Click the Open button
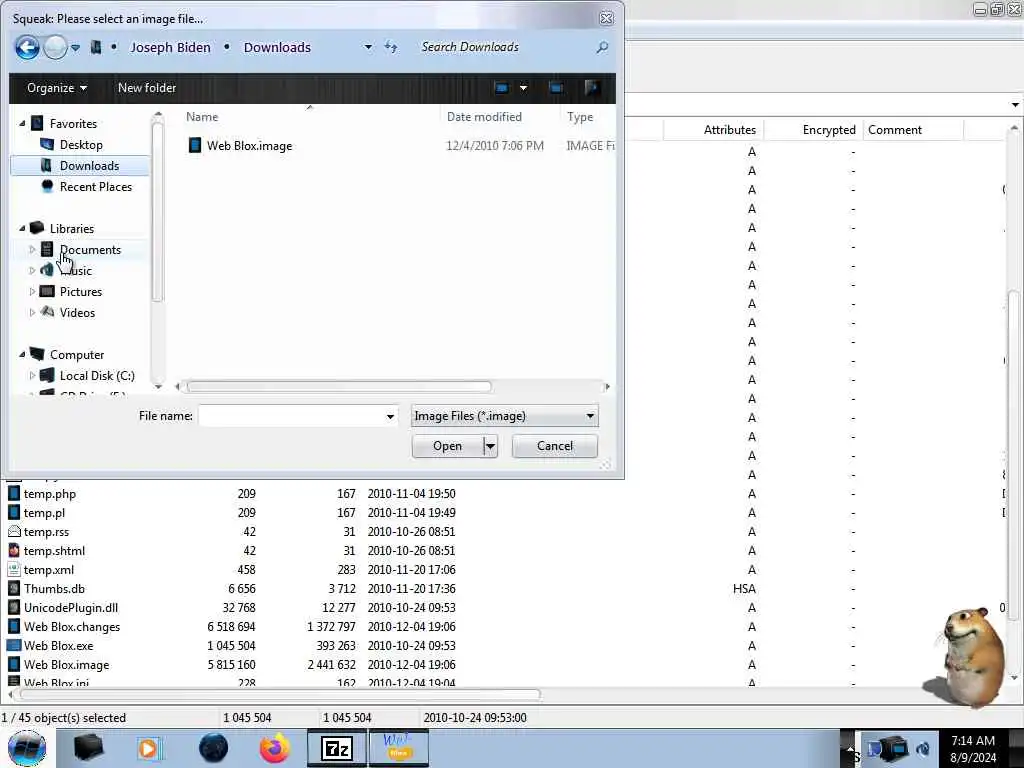 pyautogui.click(x=447, y=446)
